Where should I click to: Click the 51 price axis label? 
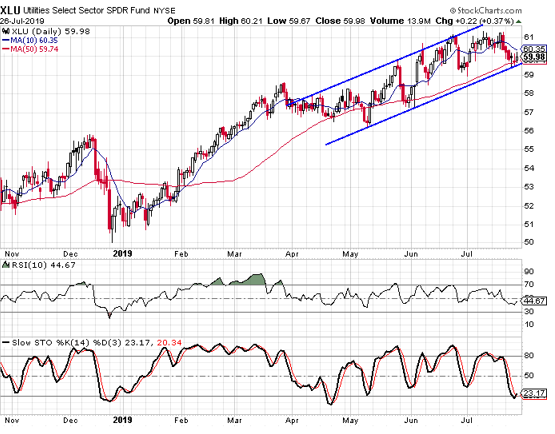[529, 224]
